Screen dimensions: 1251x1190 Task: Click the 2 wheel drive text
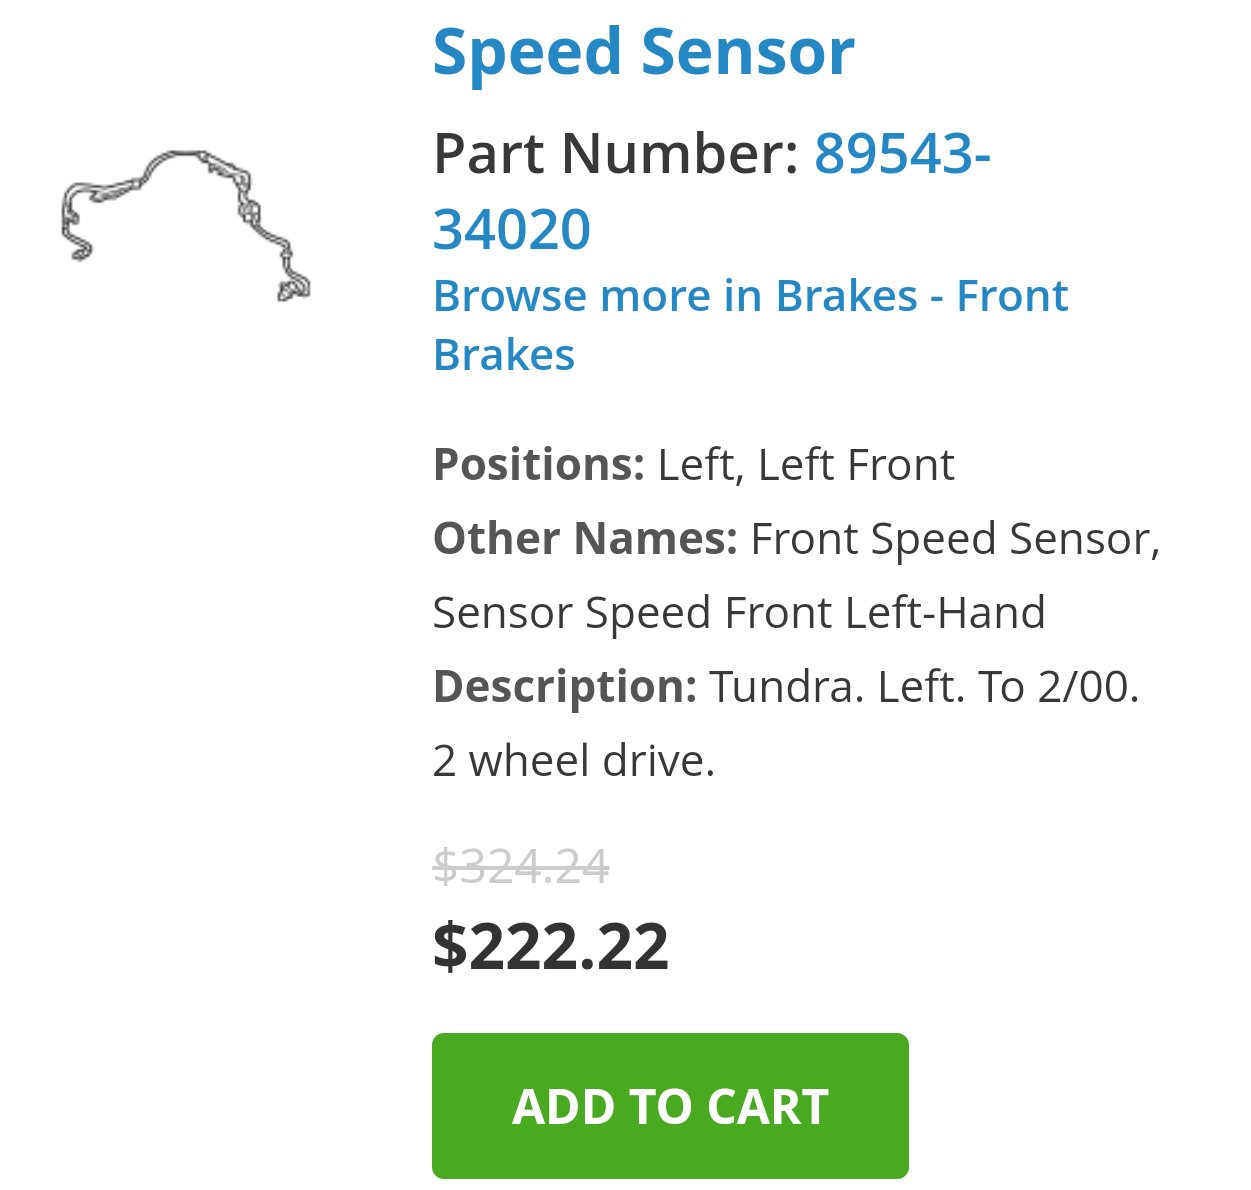(574, 761)
